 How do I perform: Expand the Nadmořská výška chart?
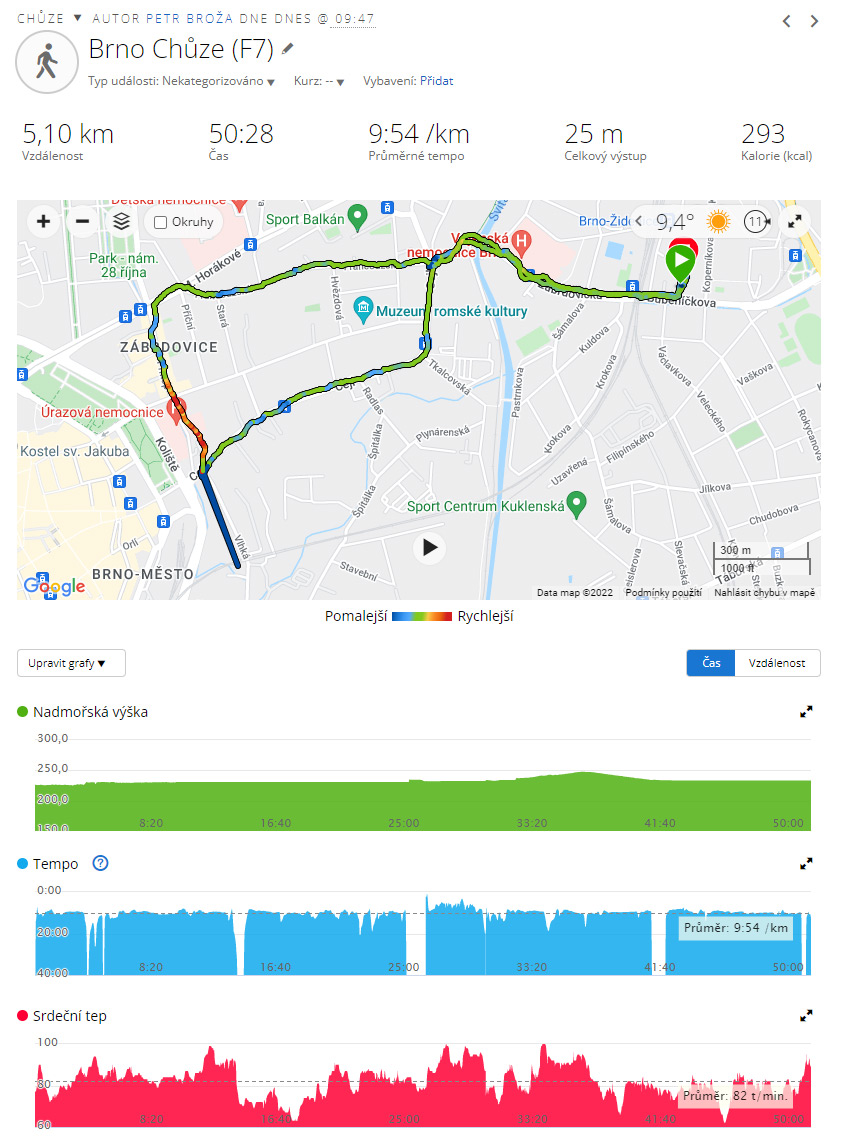[806, 712]
